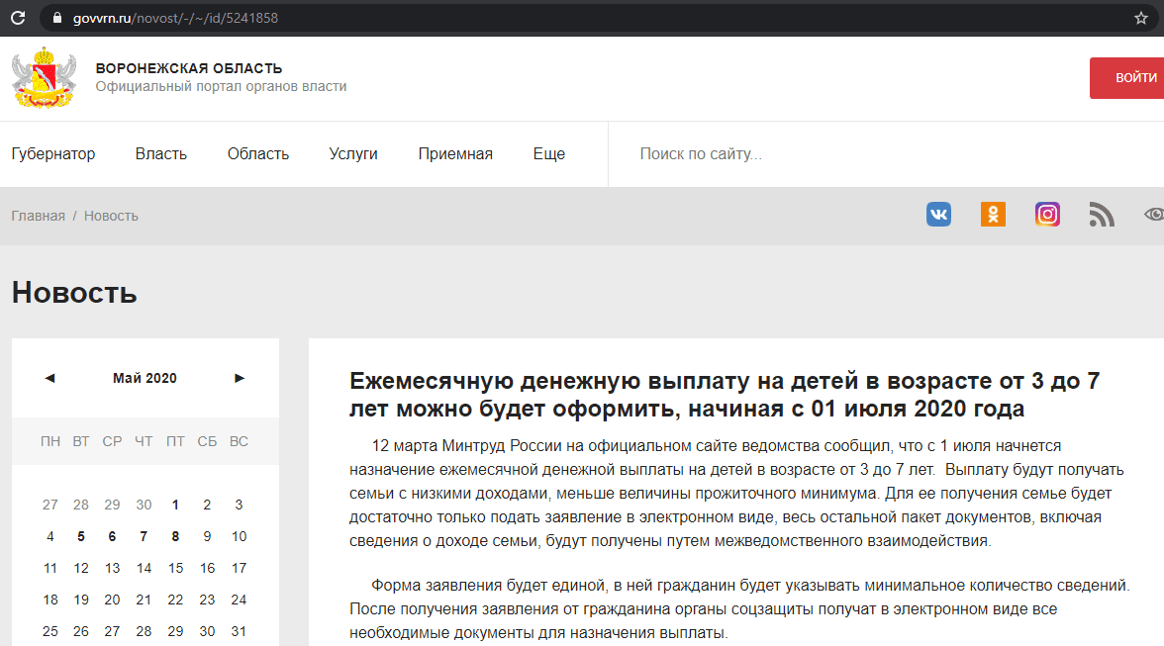Follow the Новость breadcrumb link
The image size is (1164, 646).
(x=111, y=216)
